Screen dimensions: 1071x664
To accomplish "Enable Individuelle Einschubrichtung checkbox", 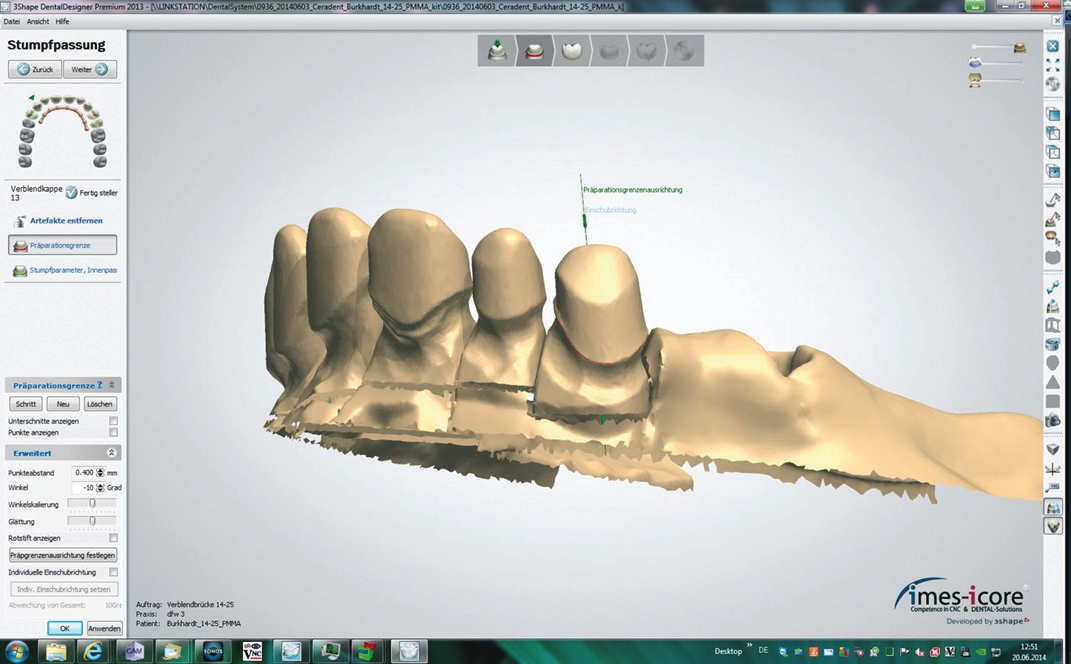I will pyautogui.click(x=113, y=572).
